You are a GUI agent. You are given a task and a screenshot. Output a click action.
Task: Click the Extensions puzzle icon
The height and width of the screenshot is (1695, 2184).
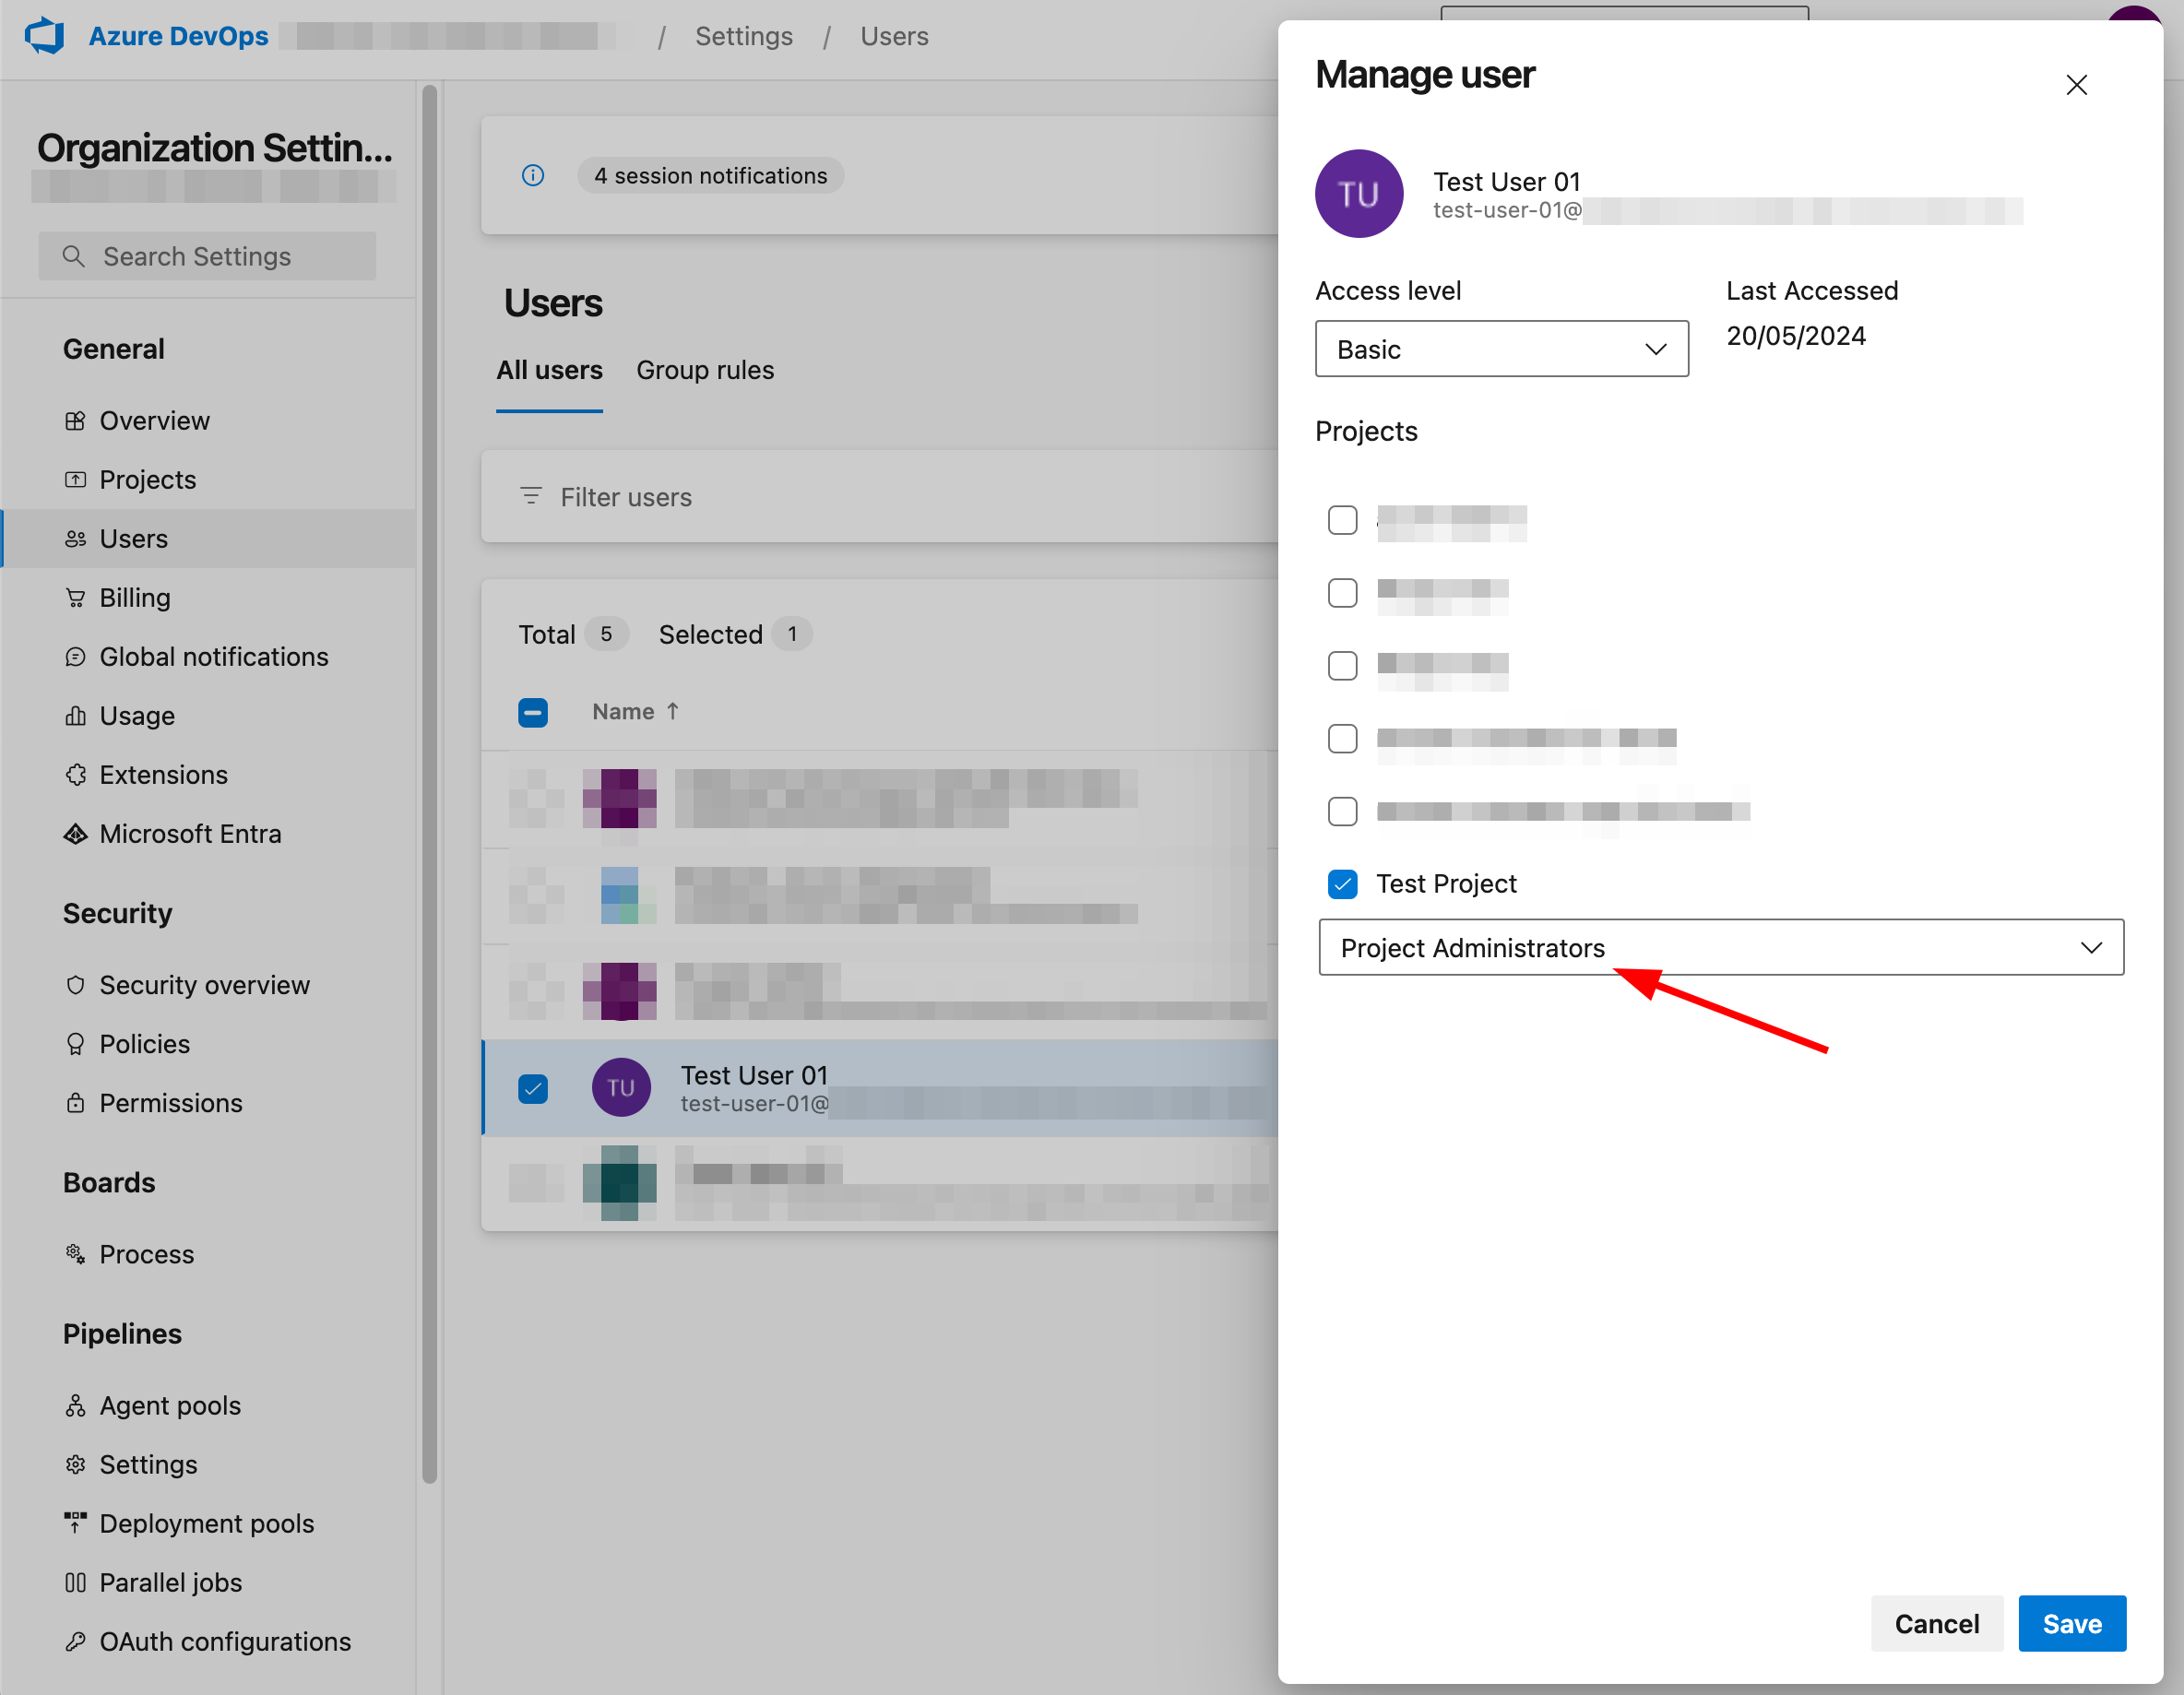[75, 775]
